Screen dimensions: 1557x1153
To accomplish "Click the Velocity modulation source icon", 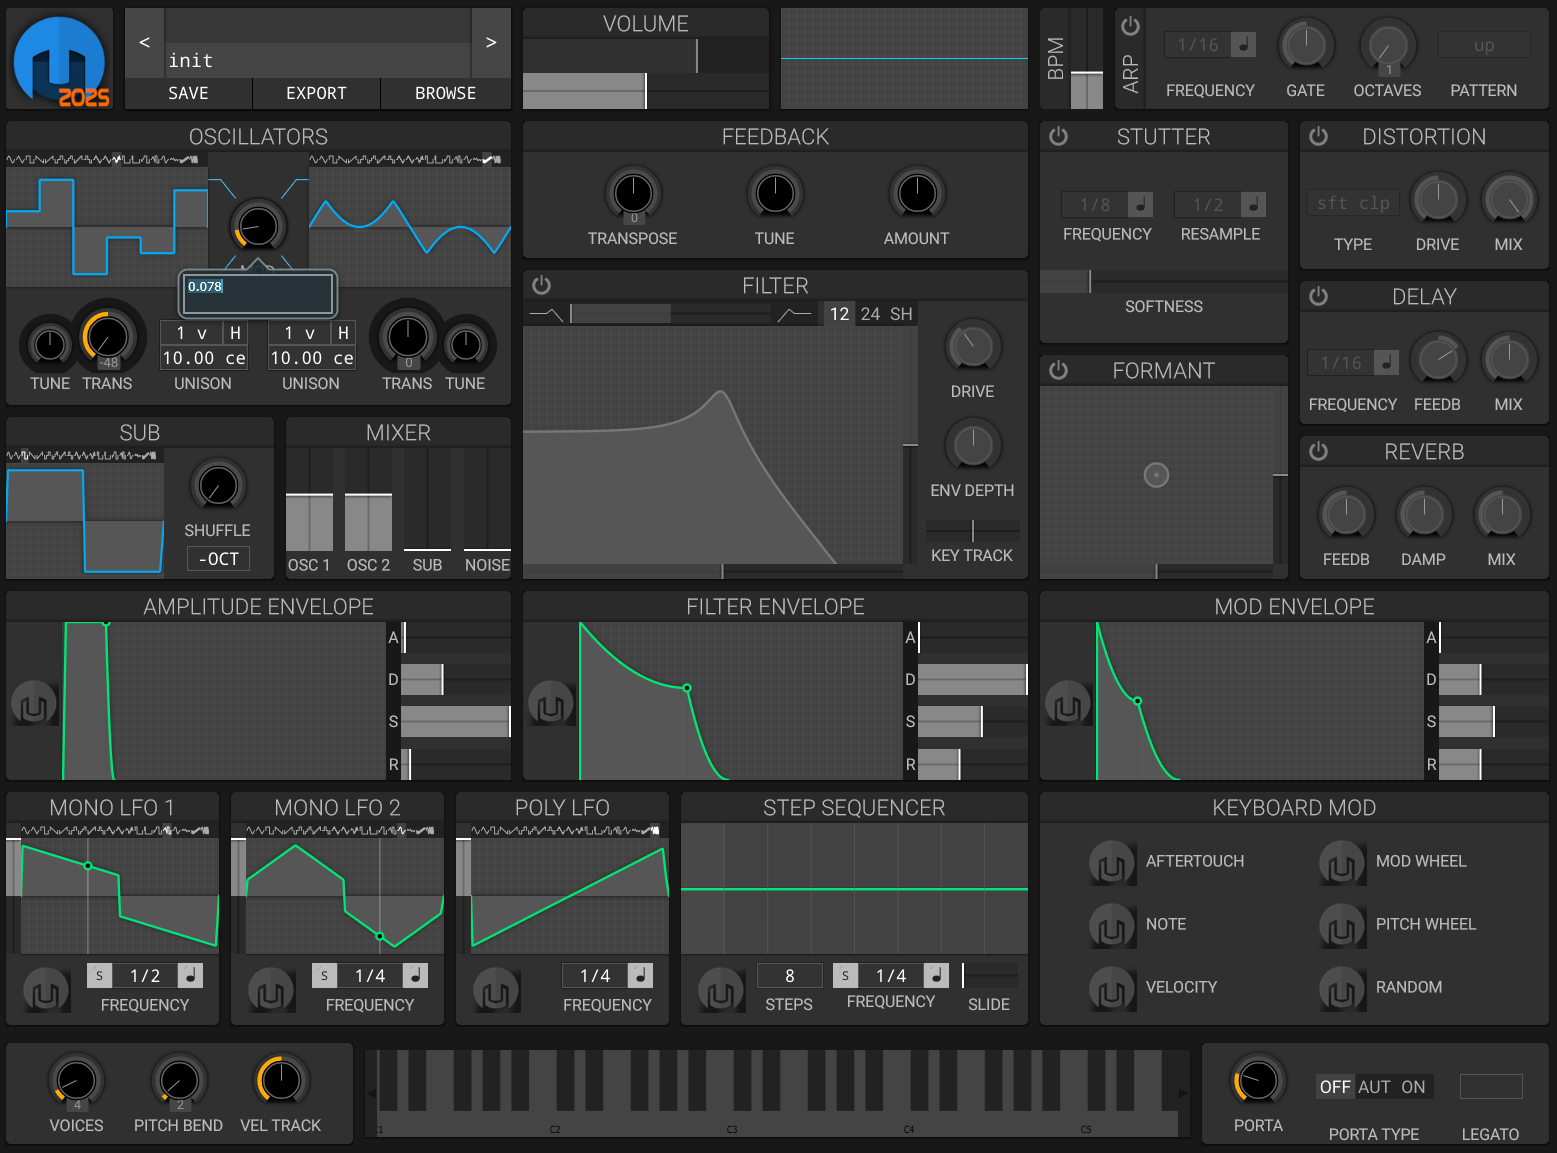I will coord(1111,988).
